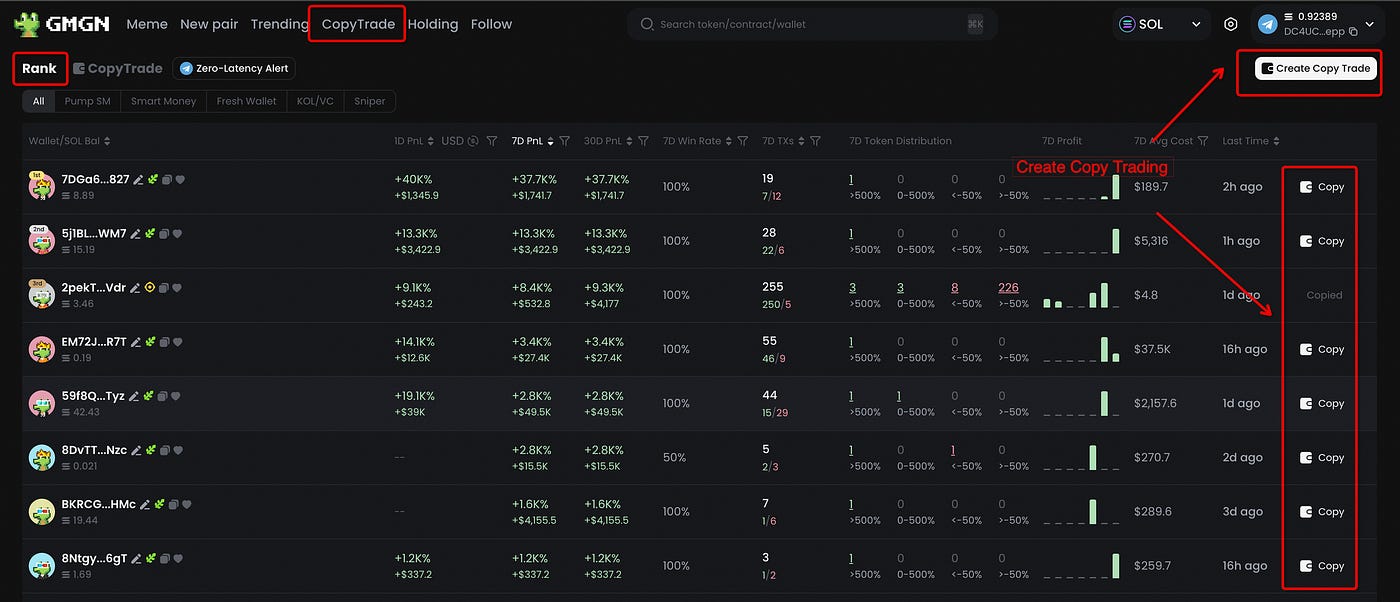The height and width of the screenshot is (602, 1400).
Task: Focus the search token/contract/wallet field
Action: 812,24
